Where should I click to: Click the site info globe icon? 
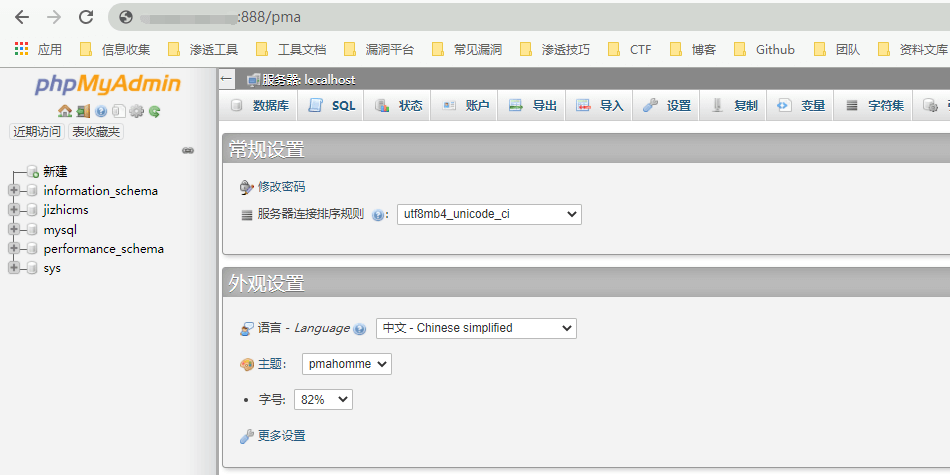click(x=126, y=17)
